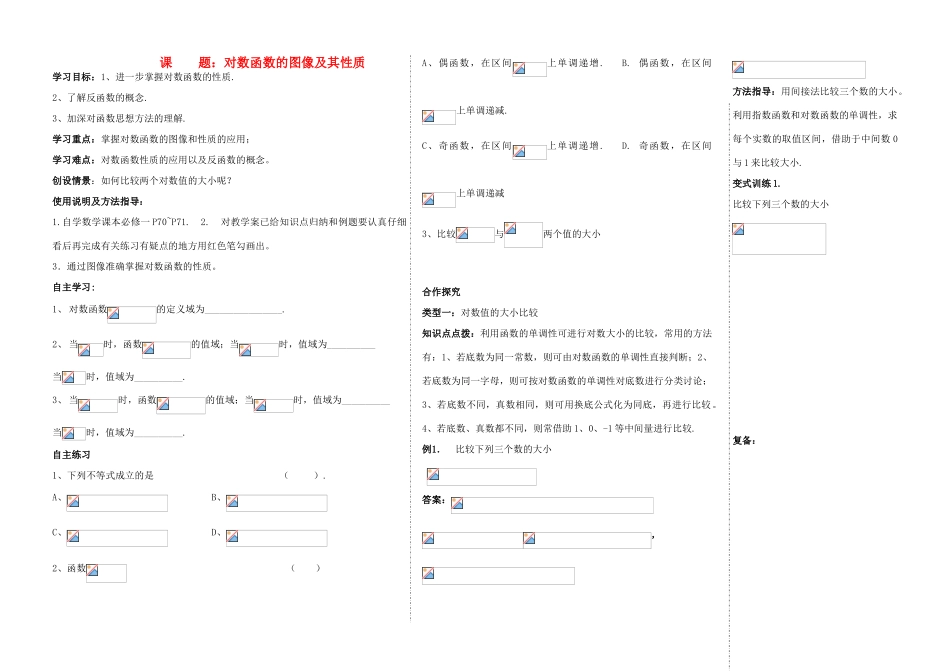Click the "知识点点拨:" label
Screen dimensions: 950x671
tap(450, 333)
